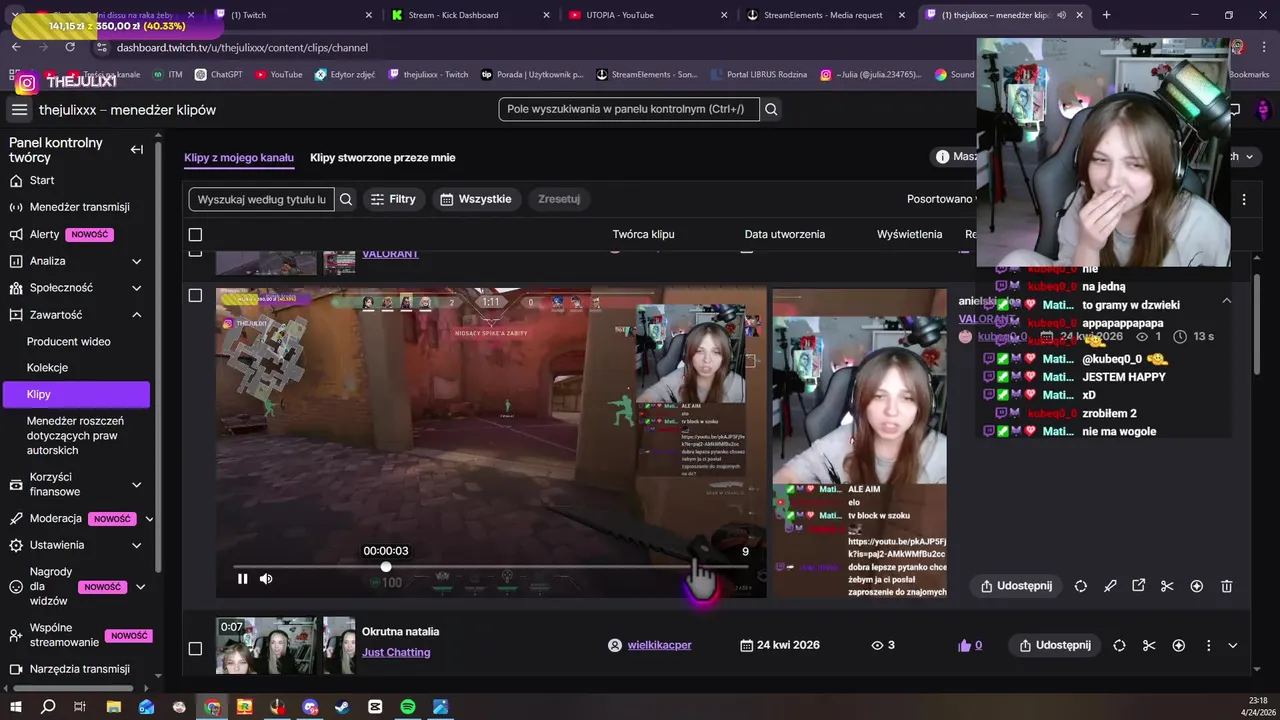This screenshot has width=1280, height=720.
Task: Tick the checkbox of the expanded Valorant clip
Action: (195, 295)
